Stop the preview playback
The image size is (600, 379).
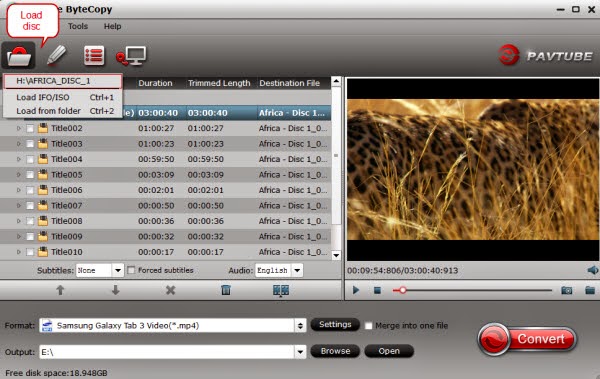[377, 291]
